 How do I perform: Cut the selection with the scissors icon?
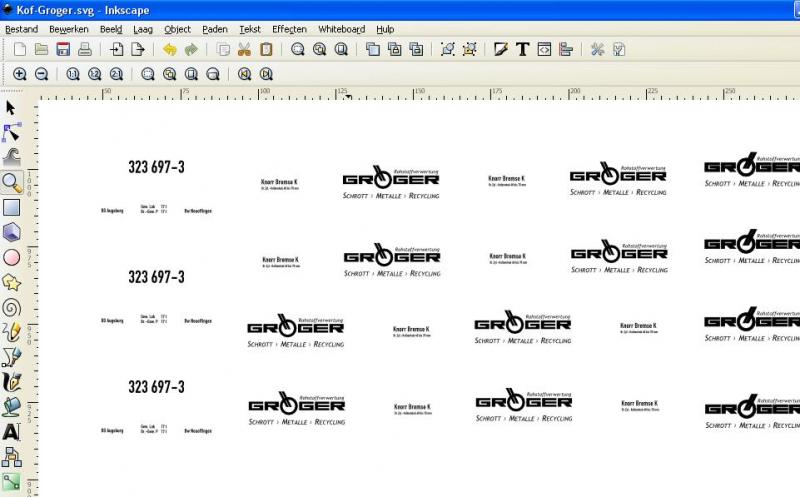244,49
